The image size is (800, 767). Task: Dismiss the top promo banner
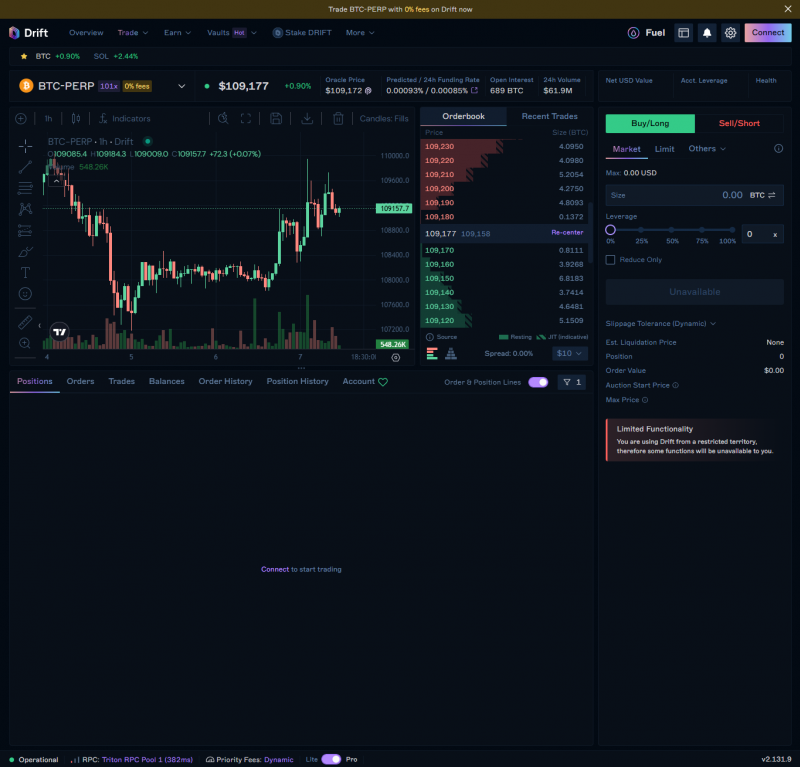787,9
